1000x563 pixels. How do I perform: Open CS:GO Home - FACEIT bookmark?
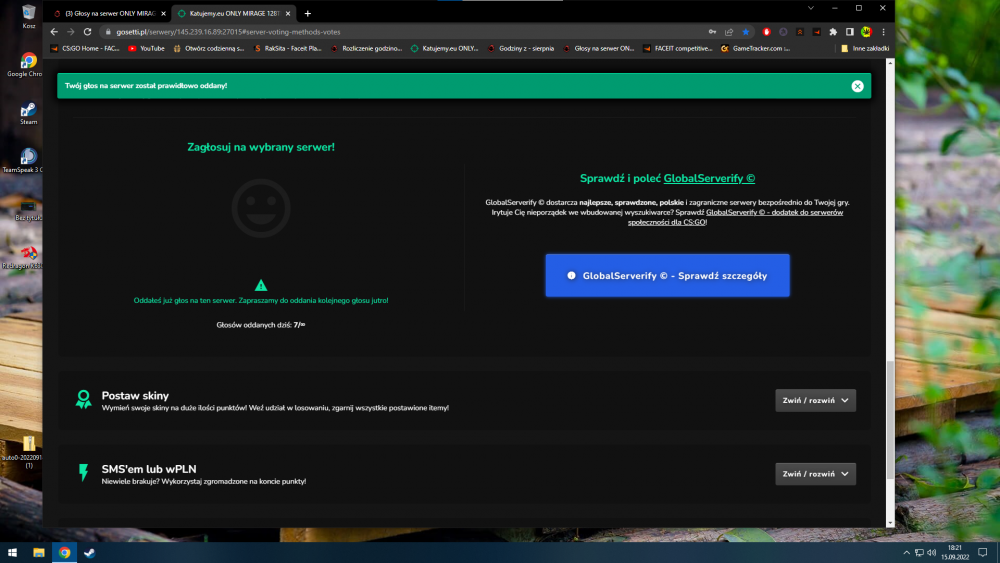tap(85, 48)
